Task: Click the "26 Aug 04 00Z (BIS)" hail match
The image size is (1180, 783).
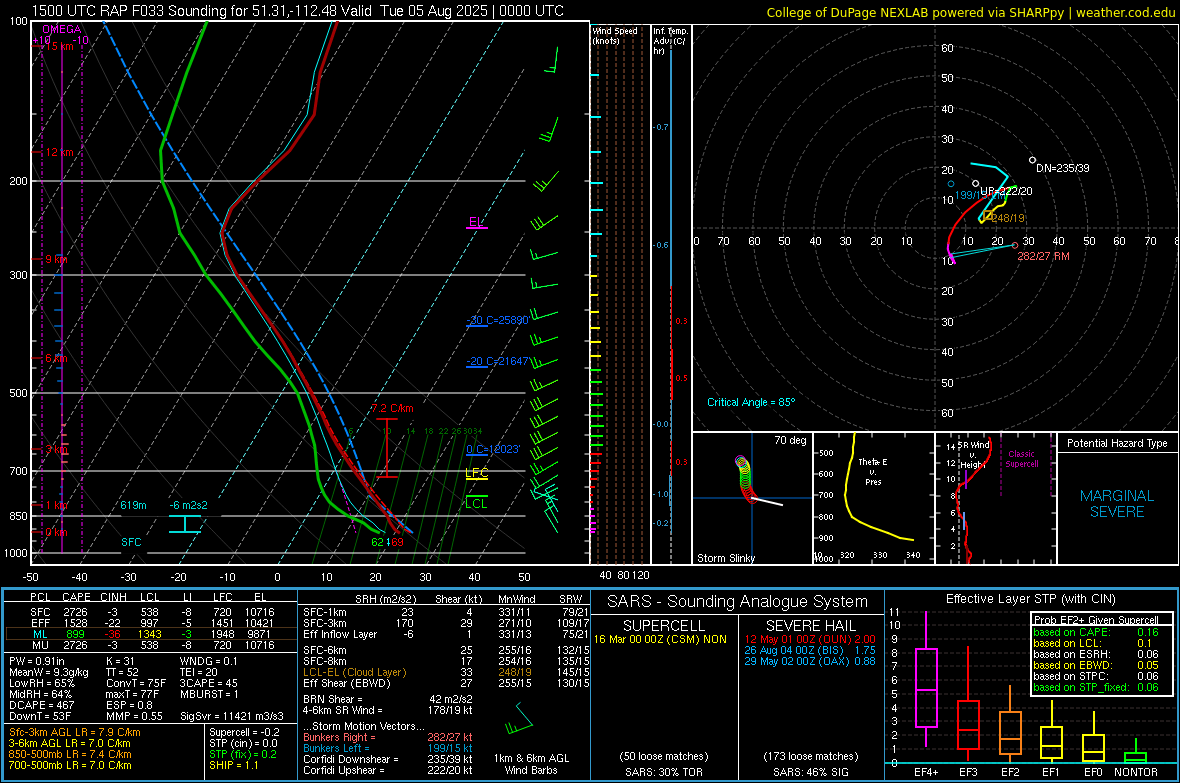Action: click(x=810, y=650)
